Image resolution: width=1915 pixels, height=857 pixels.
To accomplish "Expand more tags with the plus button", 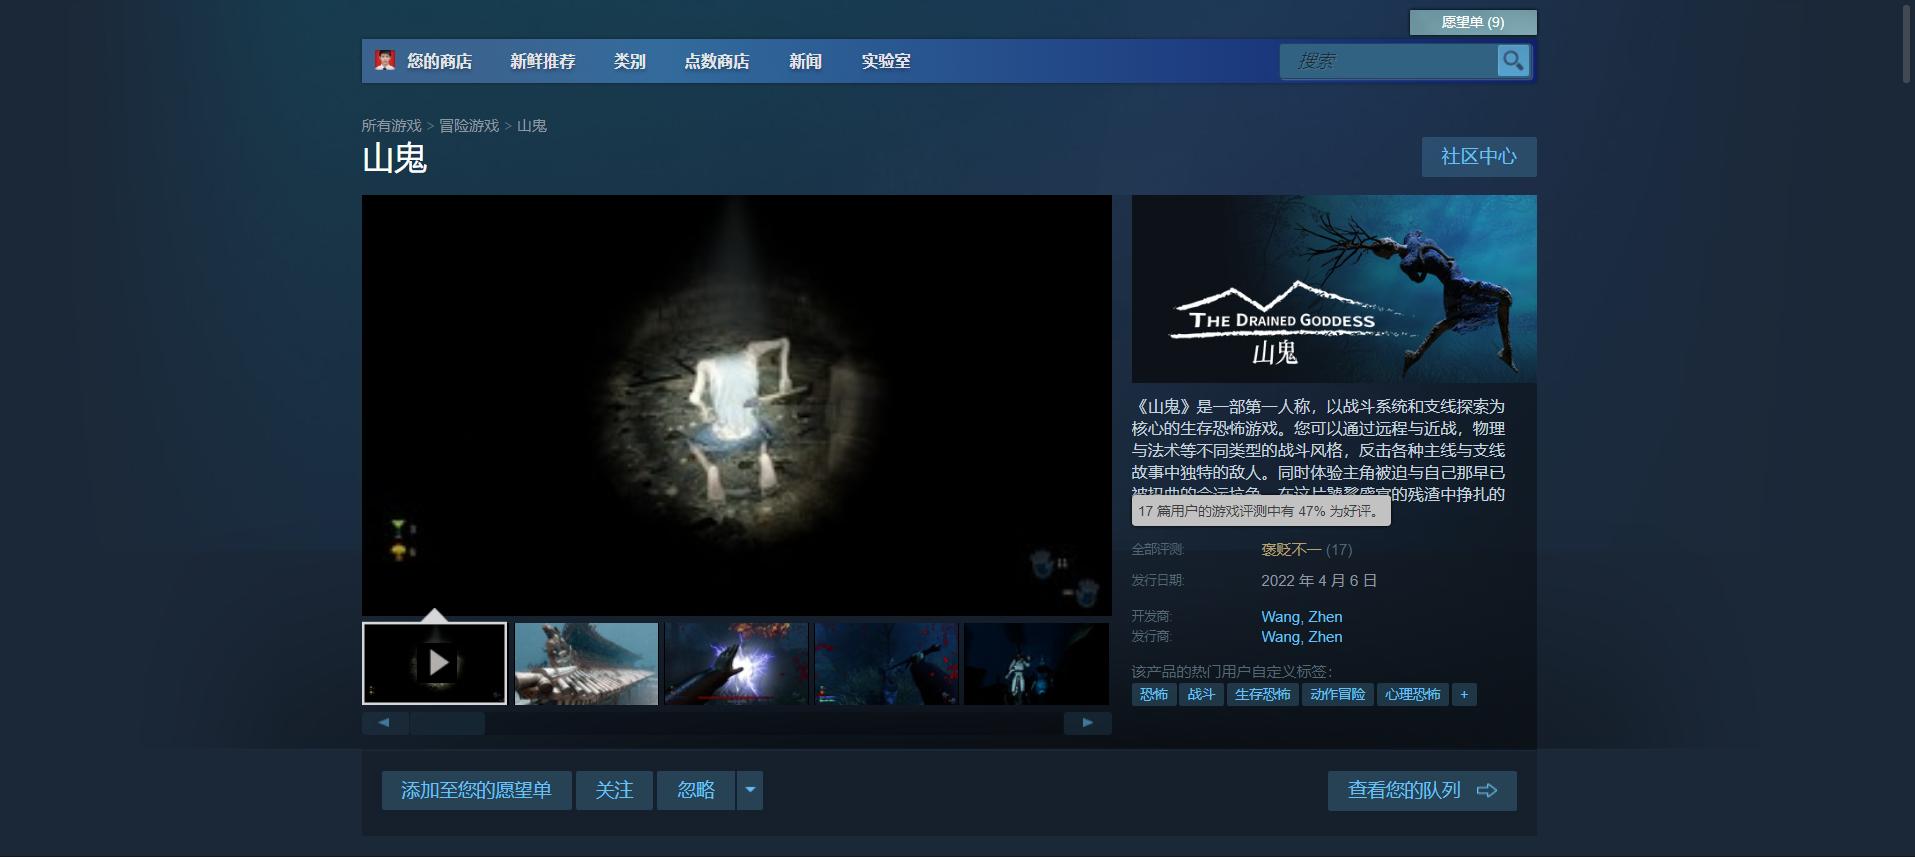I will point(1464,694).
